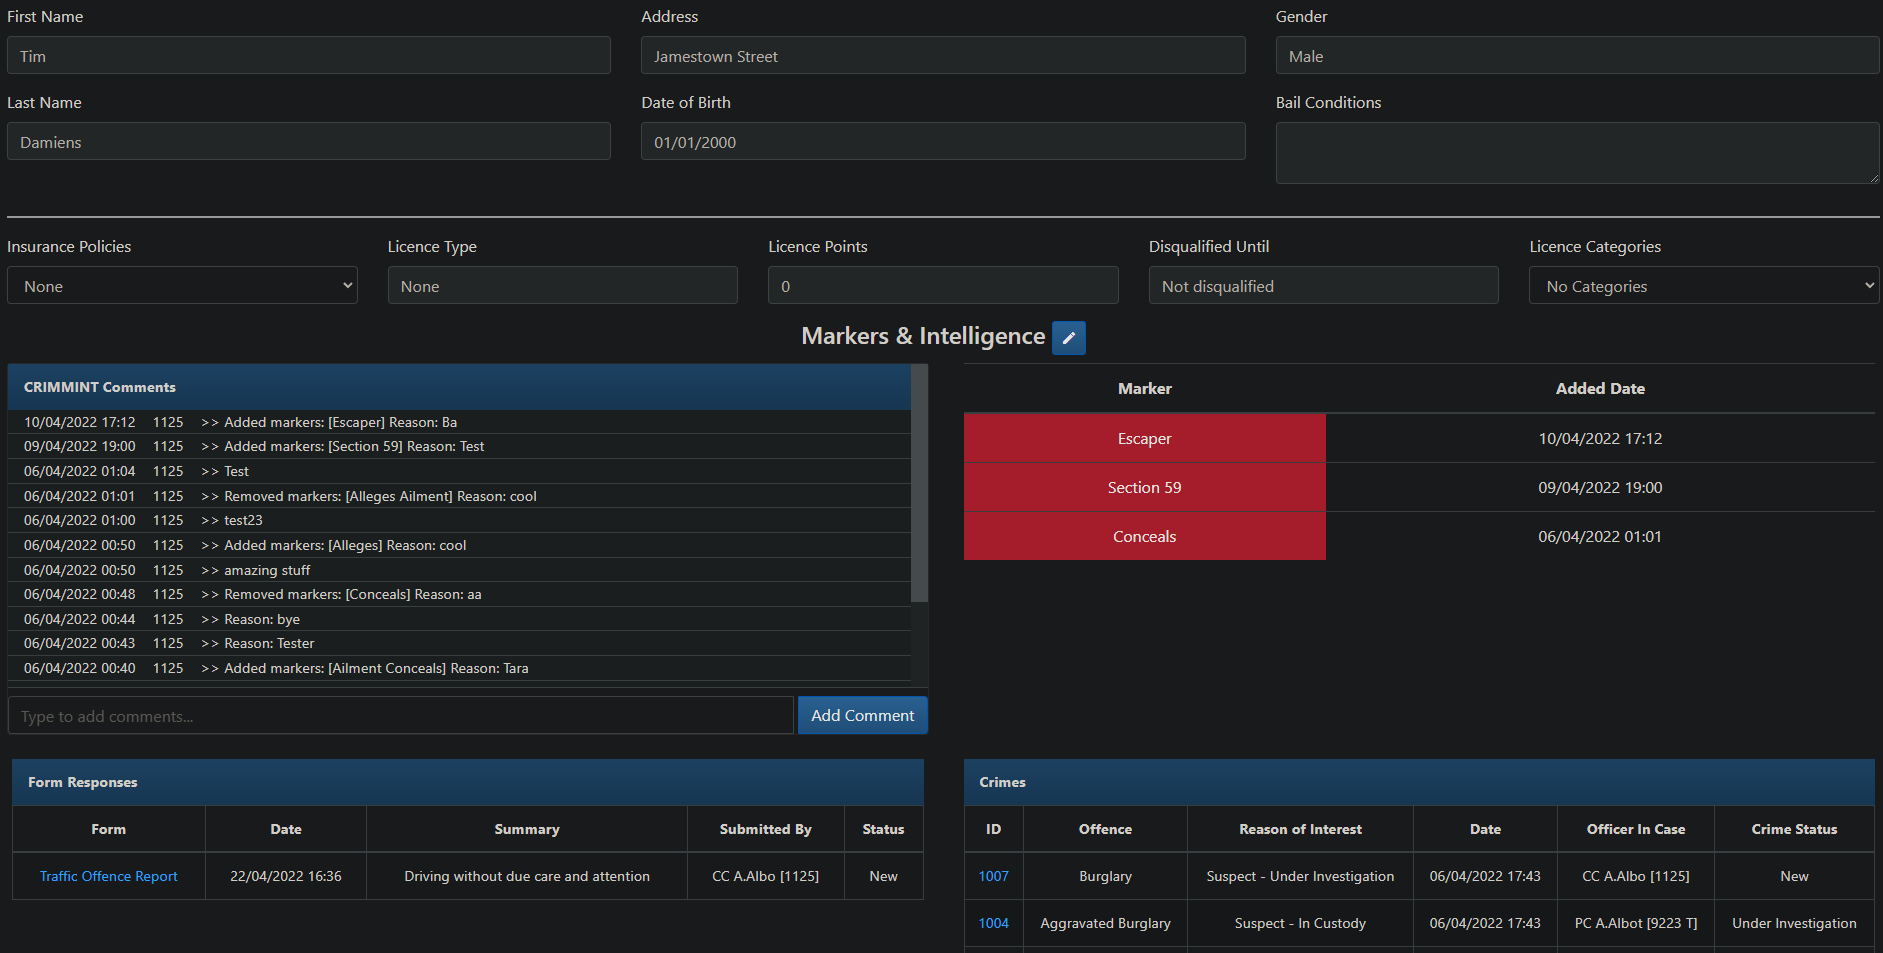Open crime record 1007
The image size is (1883, 953).
[x=993, y=876]
